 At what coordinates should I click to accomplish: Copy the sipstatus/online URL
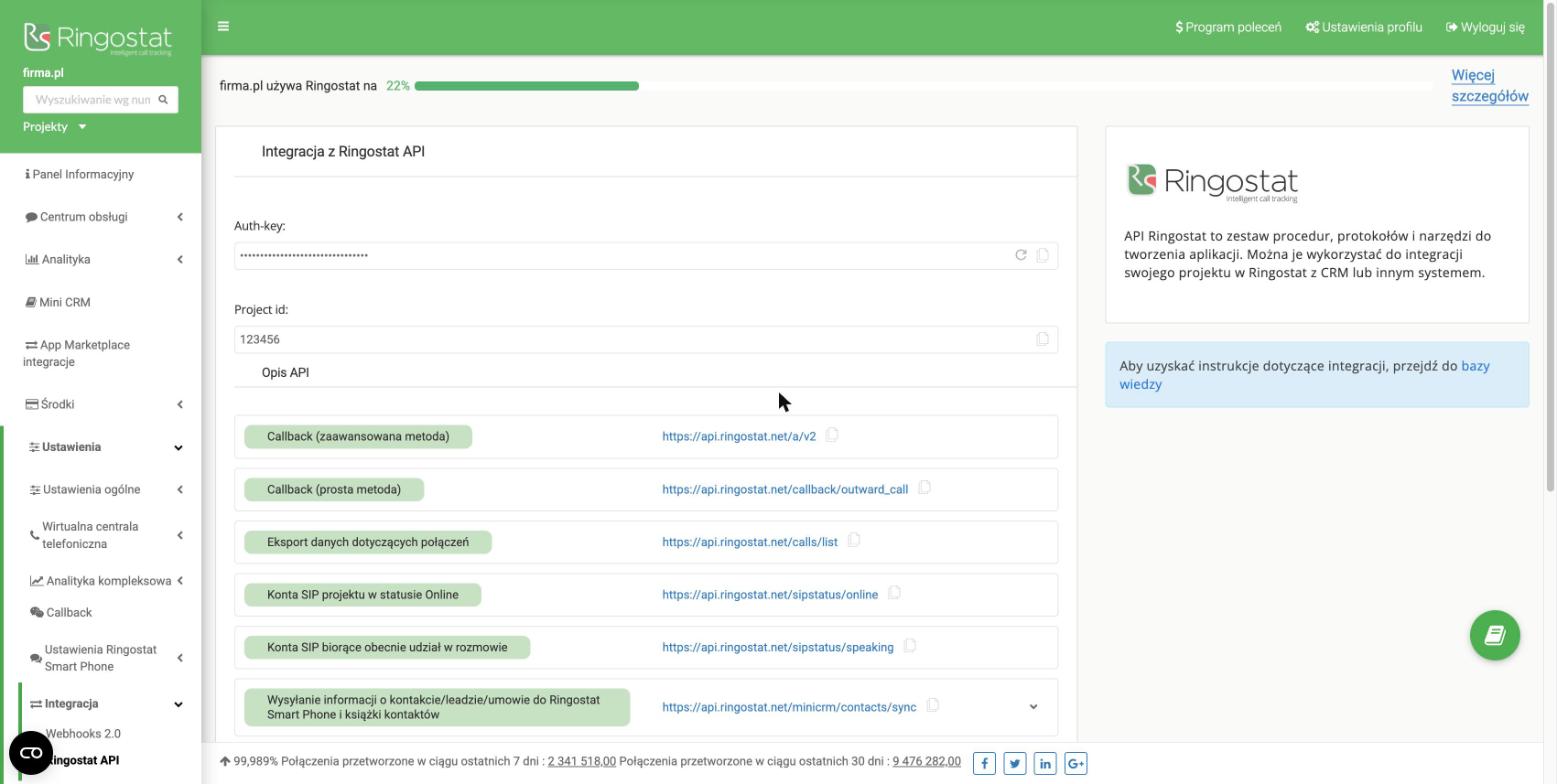pos(894,593)
